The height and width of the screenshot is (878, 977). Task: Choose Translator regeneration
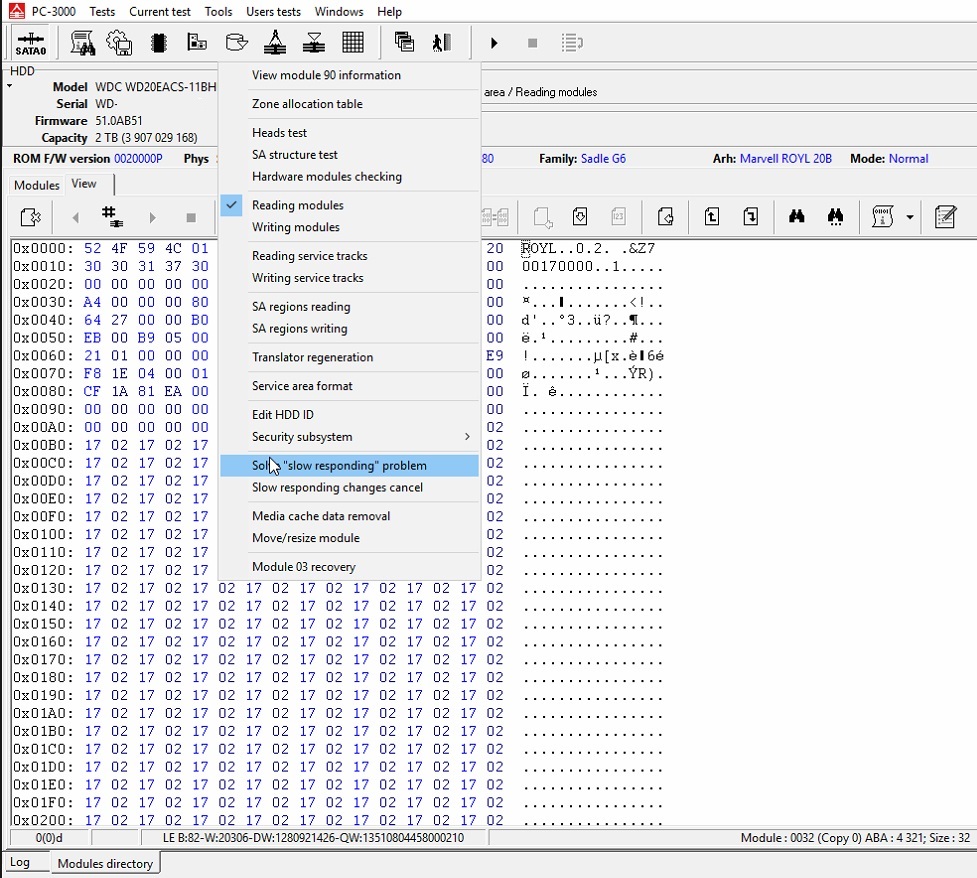349,357
